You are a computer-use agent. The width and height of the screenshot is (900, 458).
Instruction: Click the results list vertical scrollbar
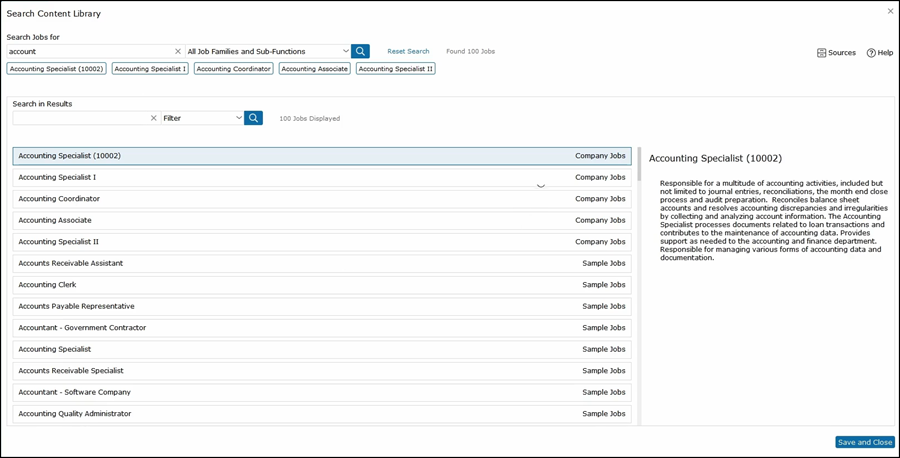point(639,165)
